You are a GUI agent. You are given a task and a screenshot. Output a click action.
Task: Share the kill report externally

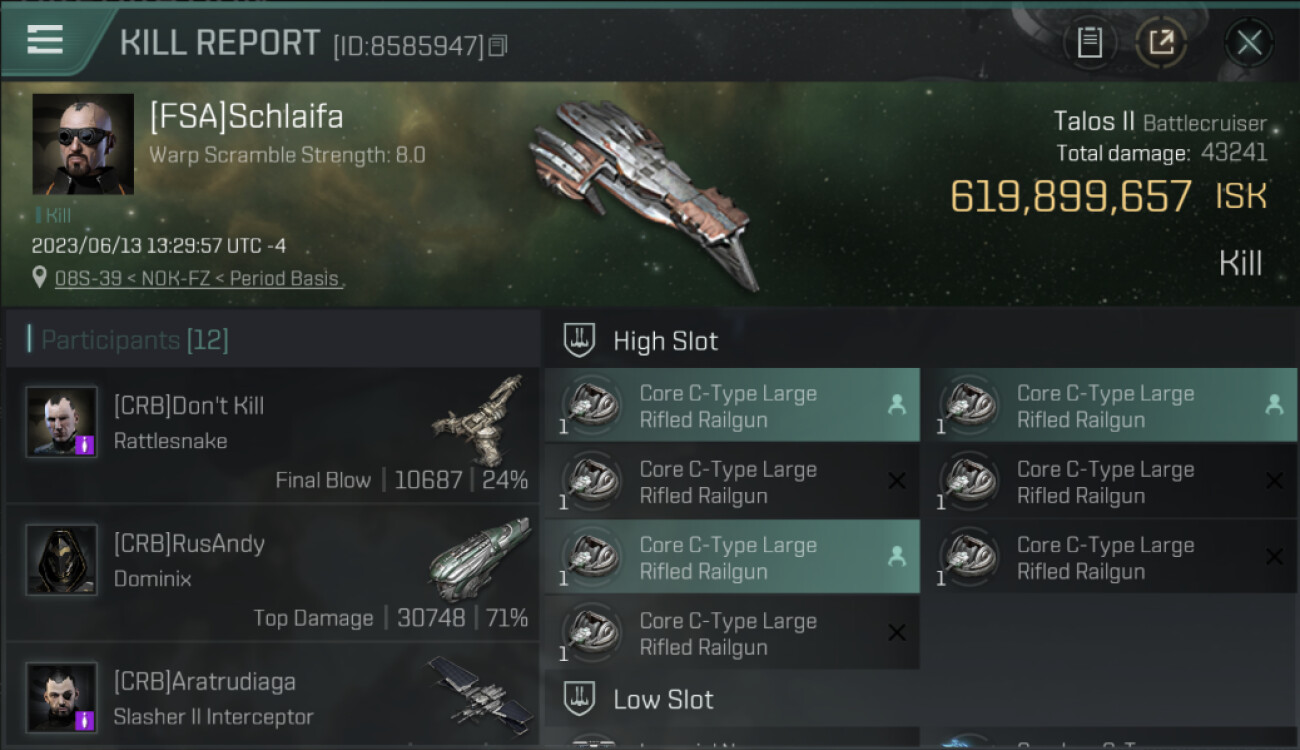coord(1161,42)
